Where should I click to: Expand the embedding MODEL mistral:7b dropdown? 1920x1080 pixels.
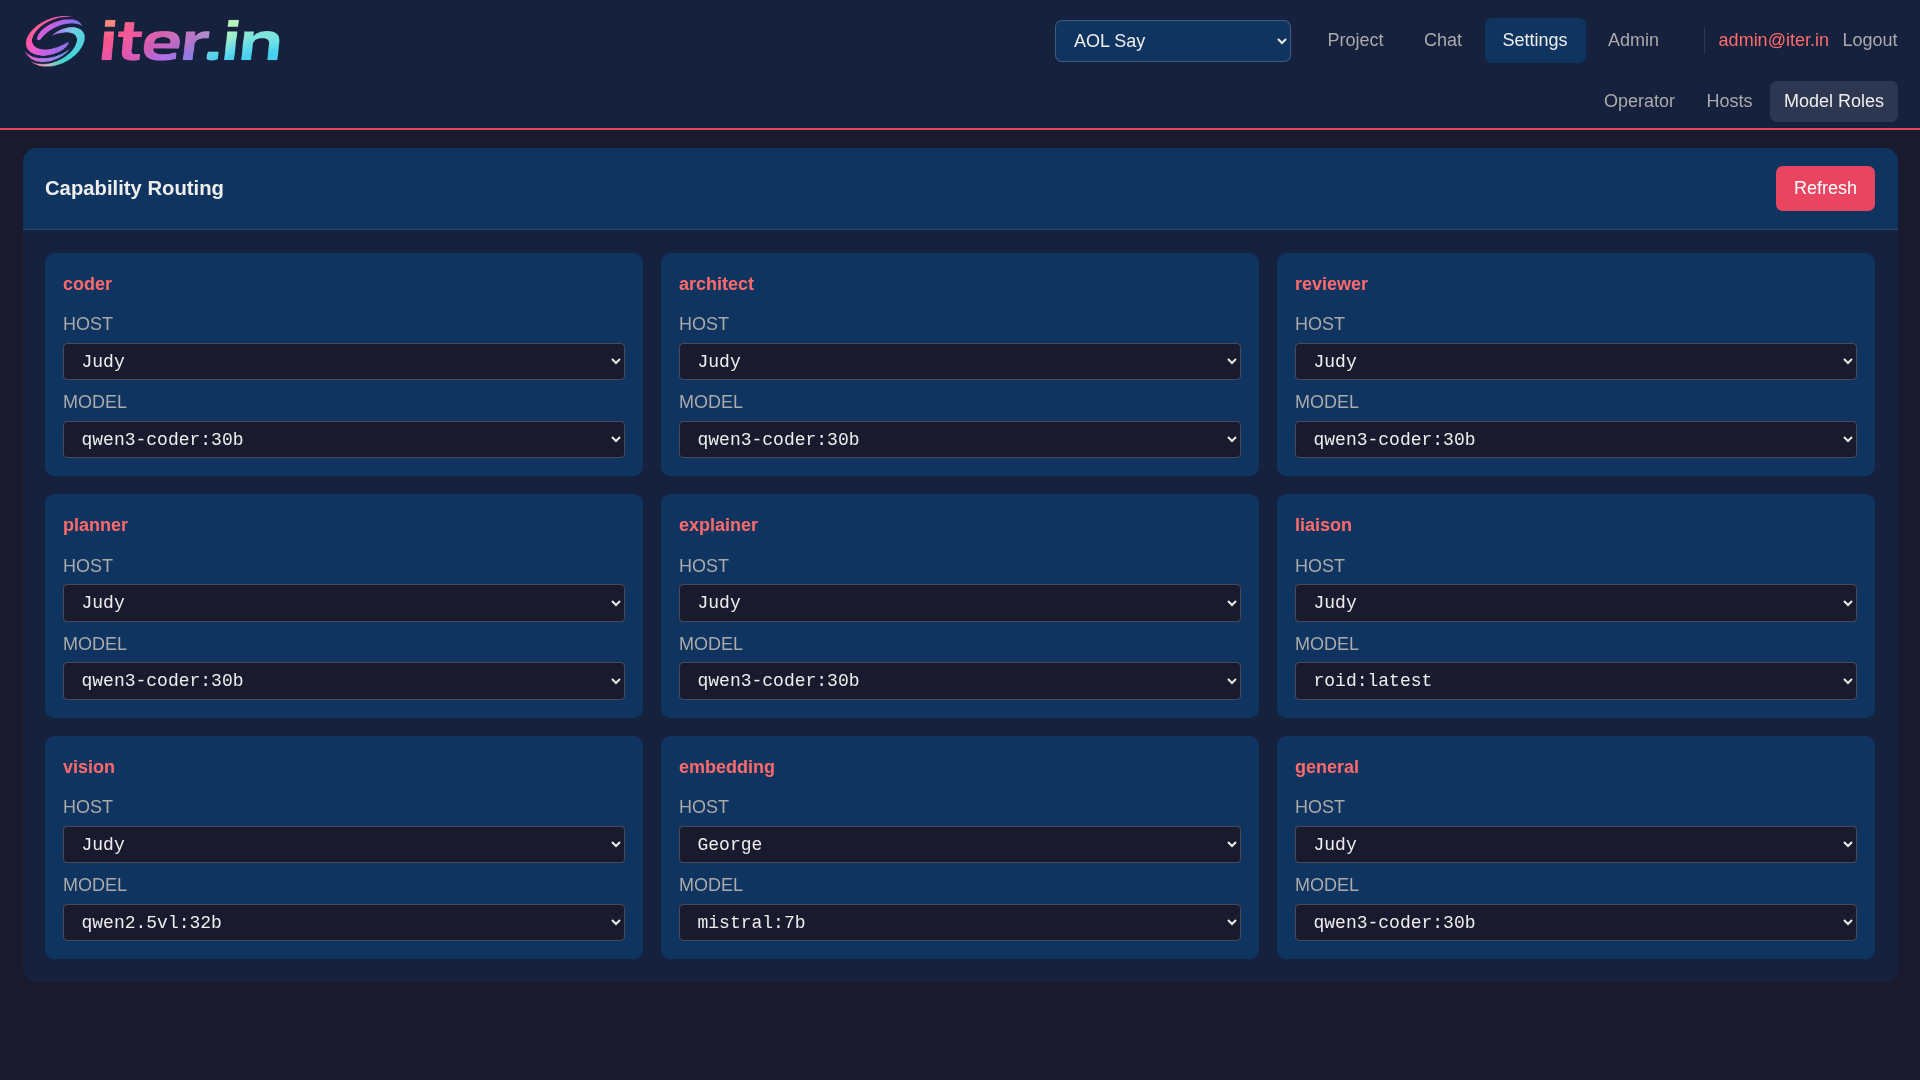pos(959,923)
